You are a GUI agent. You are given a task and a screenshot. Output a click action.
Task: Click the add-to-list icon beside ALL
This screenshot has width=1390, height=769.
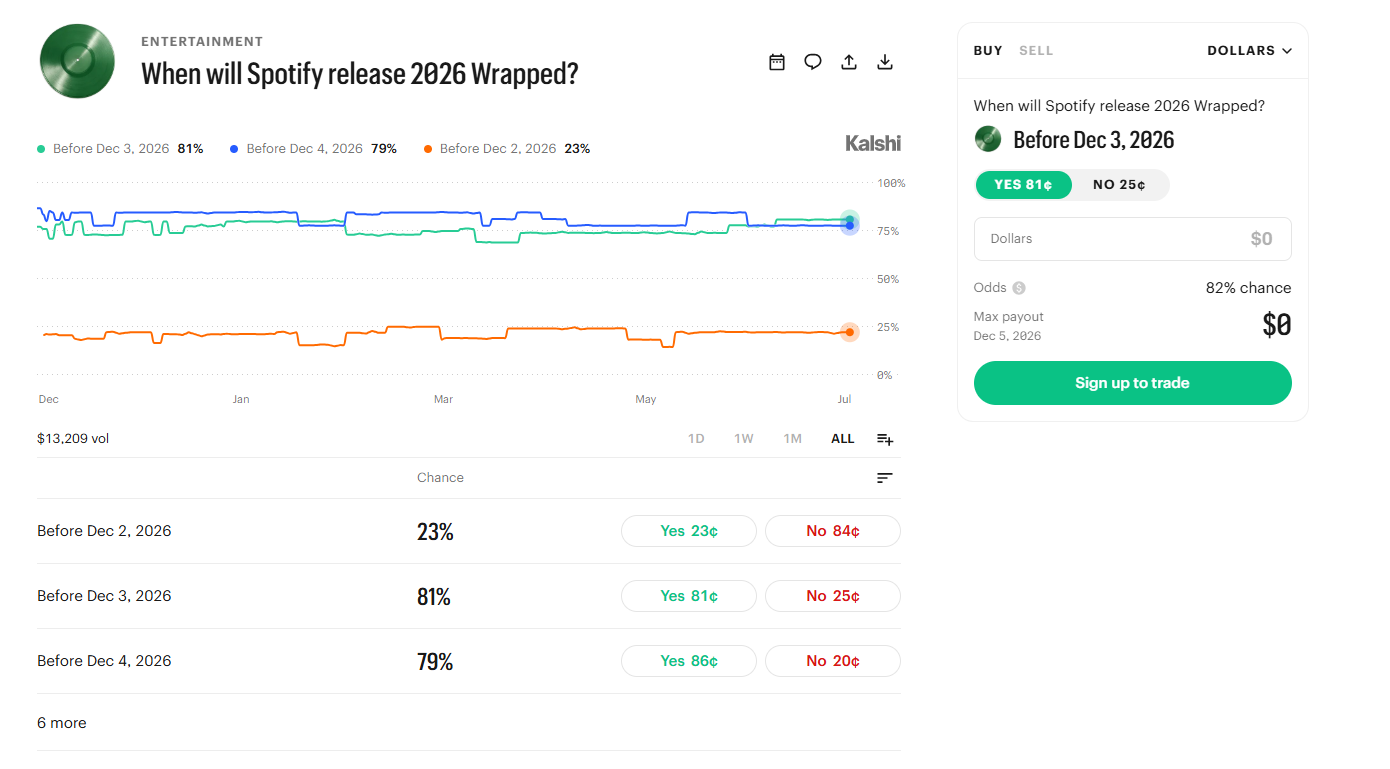pyautogui.click(x=885, y=439)
